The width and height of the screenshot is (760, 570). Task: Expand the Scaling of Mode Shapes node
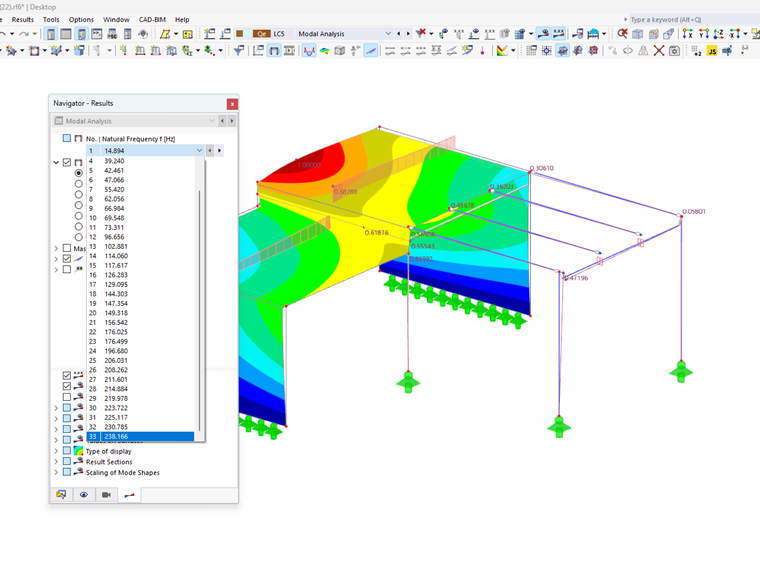[x=56, y=472]
